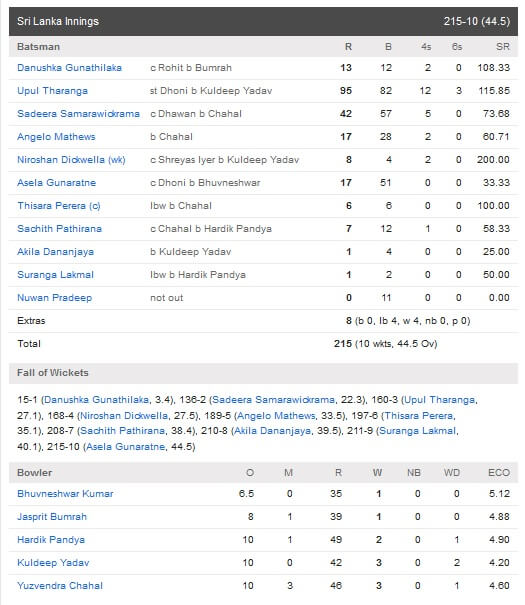525x605 pixels.
Task: Open Asela Gunaratne link in Fall of Wickets
Action: (x=126, y=447)
